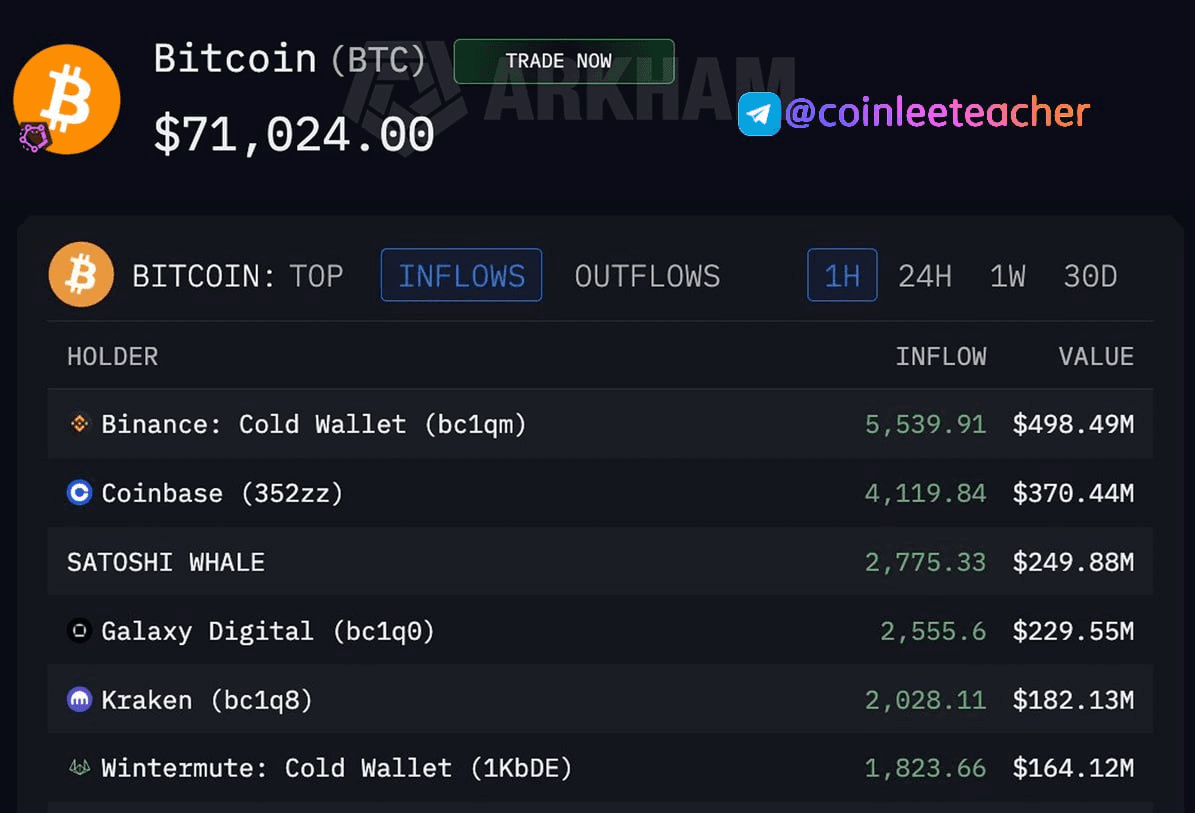This screenshot has height=813, width=1195.
Task: Click the large Bitcoin logo icon
Action: 67,99
